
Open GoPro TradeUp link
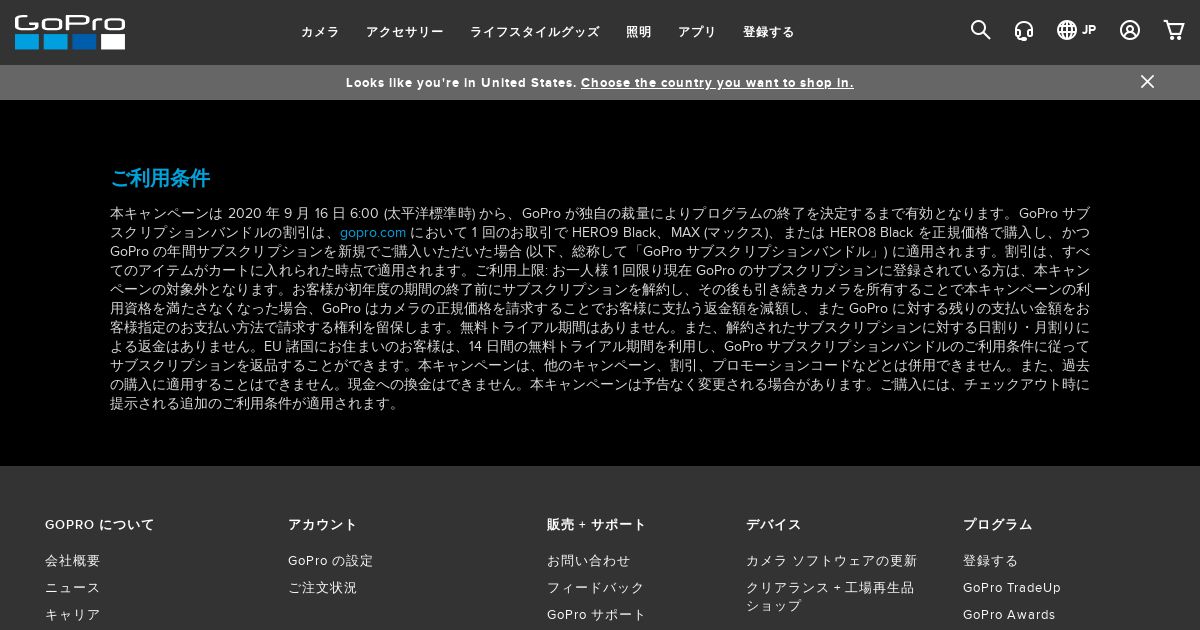point(1012,588)
